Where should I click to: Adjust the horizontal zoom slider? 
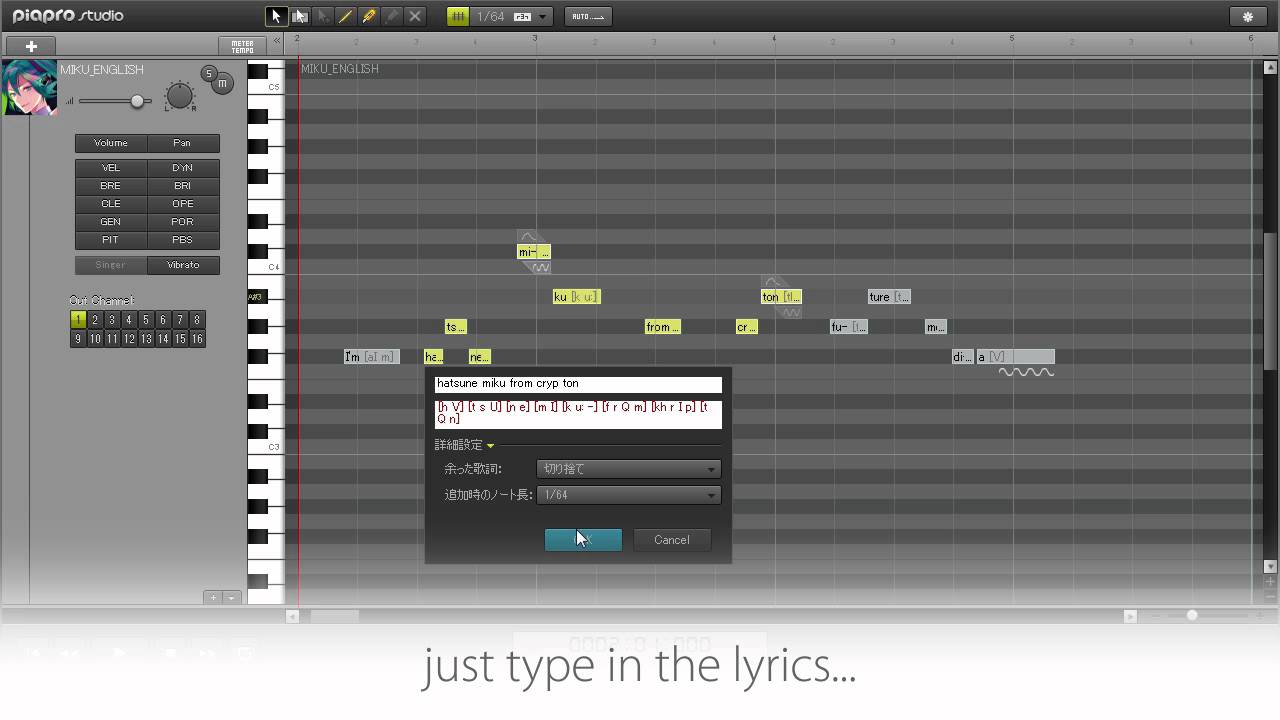(1192, 616)
